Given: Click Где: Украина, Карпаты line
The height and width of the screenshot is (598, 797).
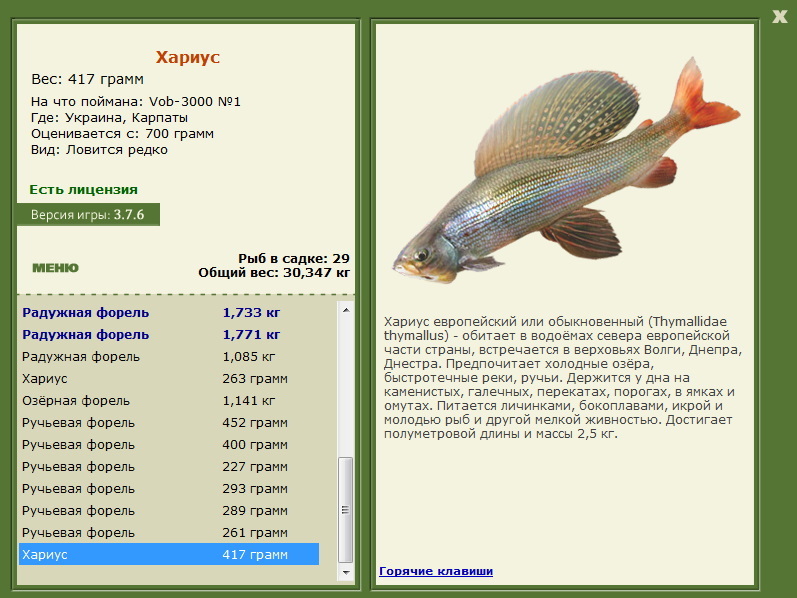Looking at the screenshot, I should [x=109, y=118].
